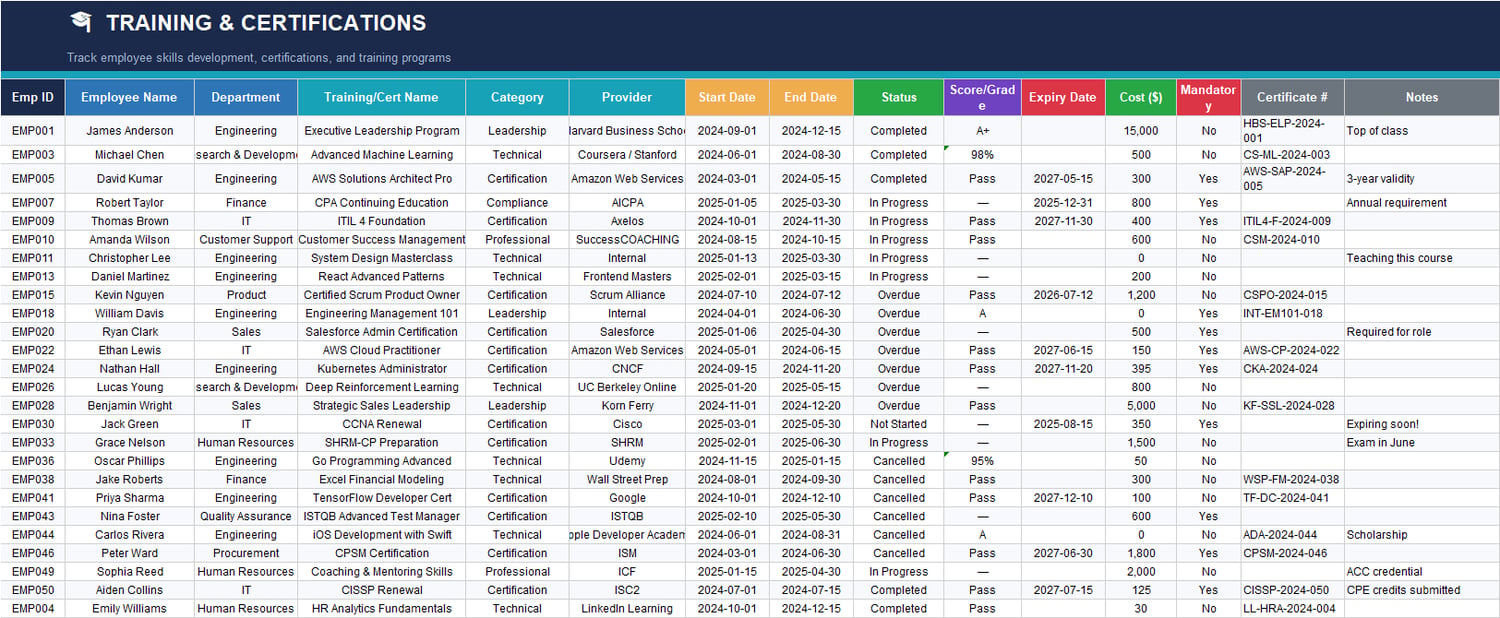Viewport: 1500px width, 618px height.
Task: Select the React Advanced Patterns cell
Action: (x=381, y=276)
